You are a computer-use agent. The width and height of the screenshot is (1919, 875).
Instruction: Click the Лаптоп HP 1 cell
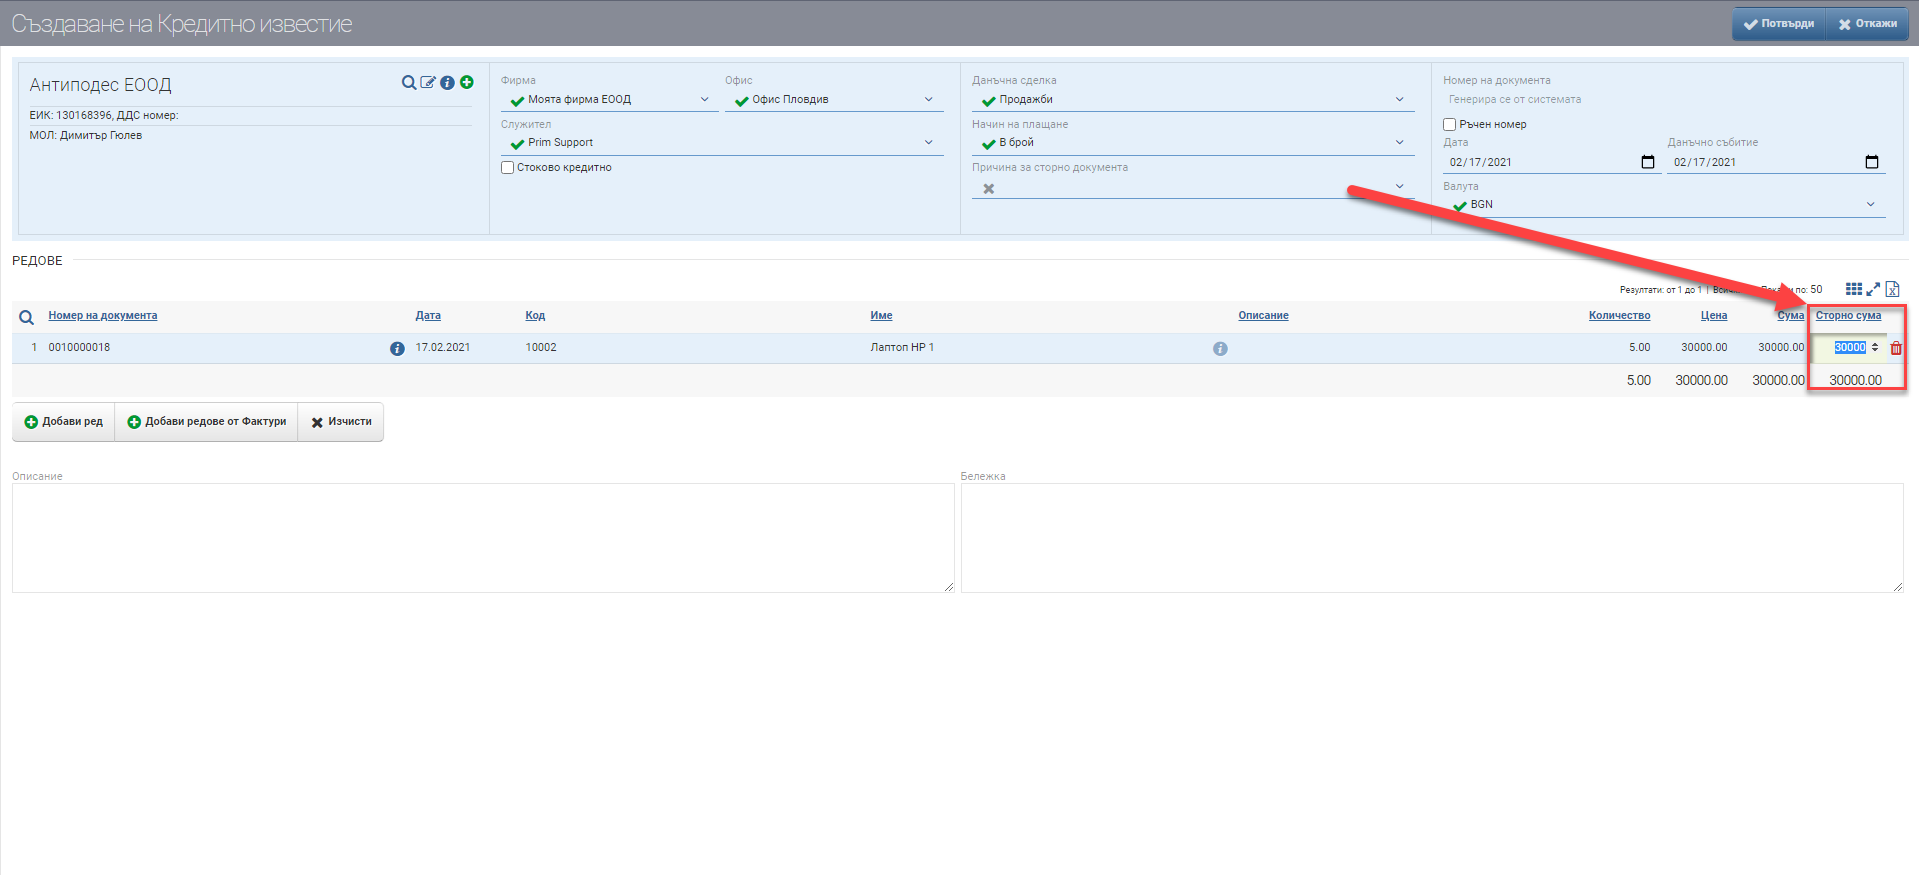pyautogui.click(x=902, y=348)
